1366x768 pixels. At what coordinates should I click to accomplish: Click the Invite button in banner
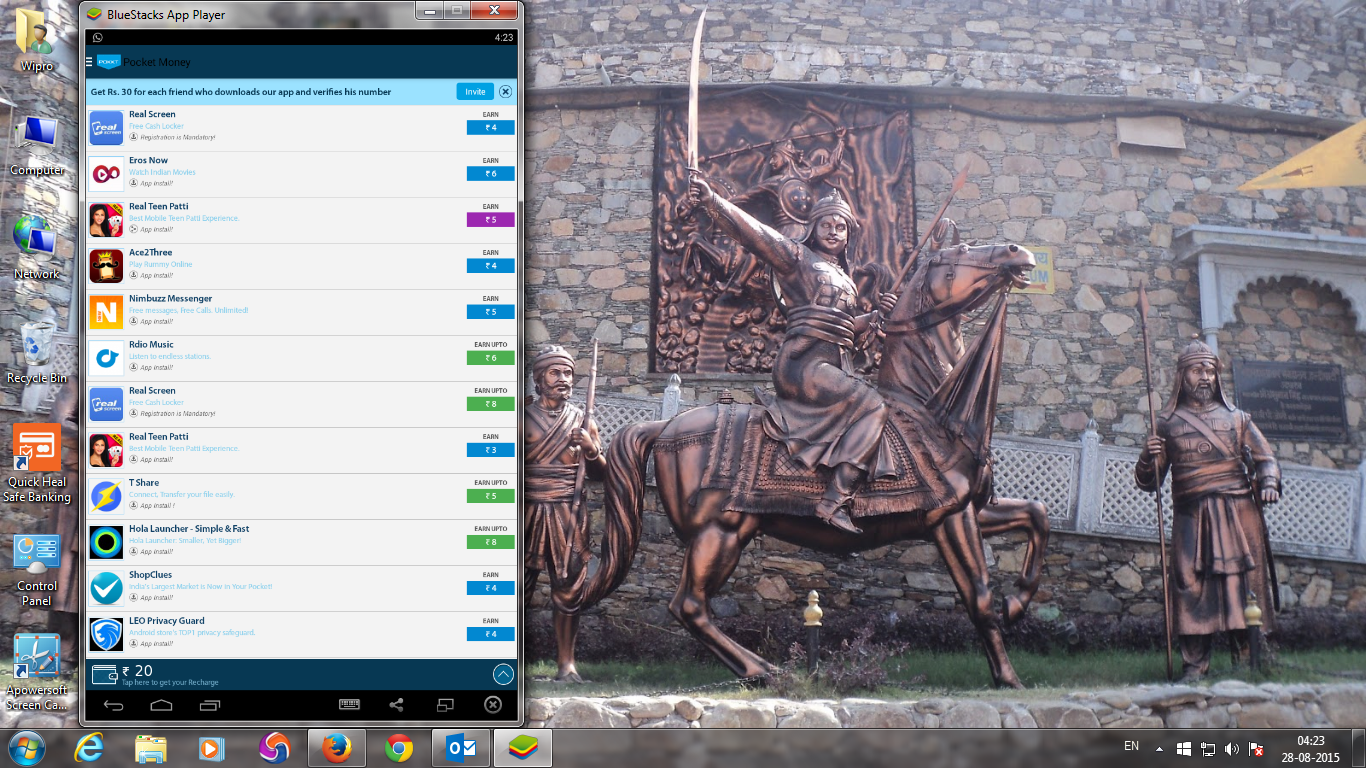tap(475, 91)
